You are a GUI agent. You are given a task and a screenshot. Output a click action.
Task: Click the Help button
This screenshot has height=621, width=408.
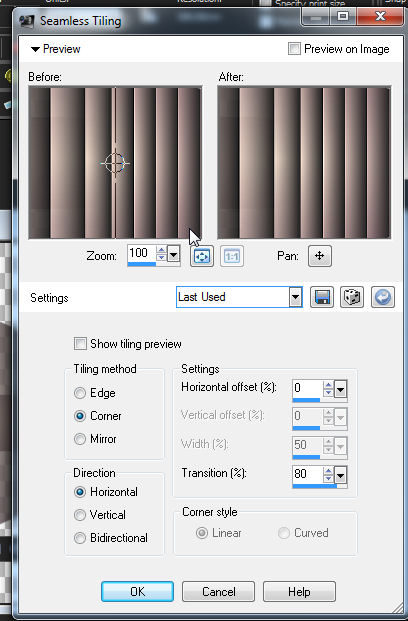click(x=299, y=592)
